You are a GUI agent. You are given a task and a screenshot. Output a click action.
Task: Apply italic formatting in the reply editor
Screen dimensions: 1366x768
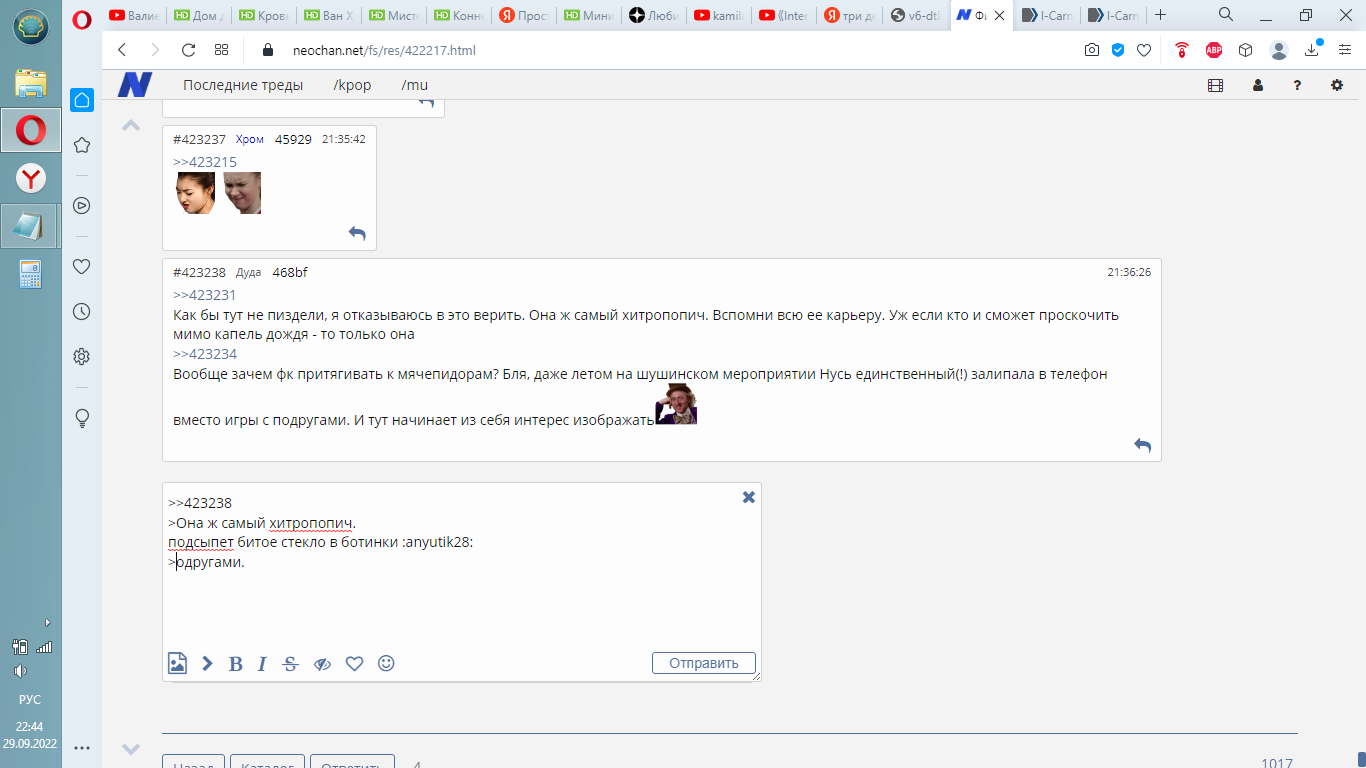pyautogui.click(x=262, y=664)
